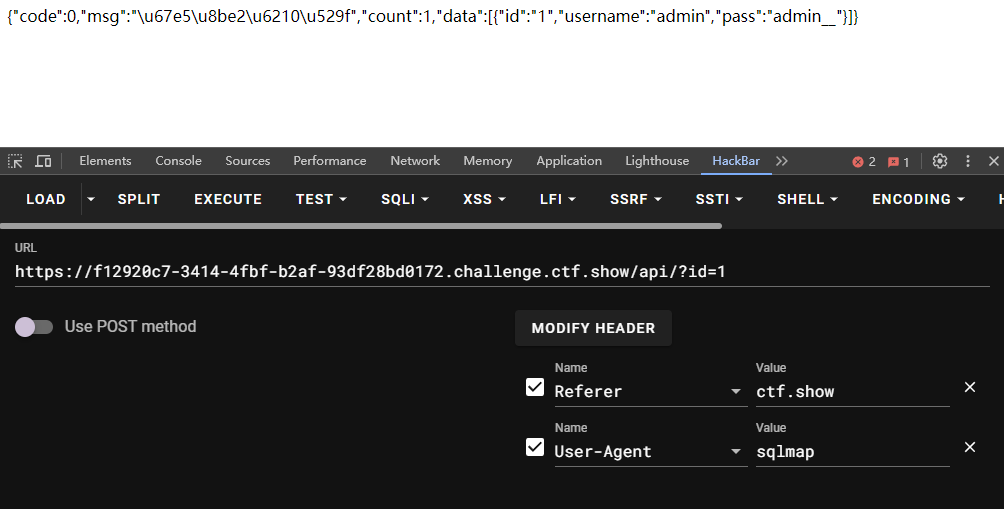The image size is (1004, 509).
Task: Click the EXECUTE button
Action: pos(228,199)
